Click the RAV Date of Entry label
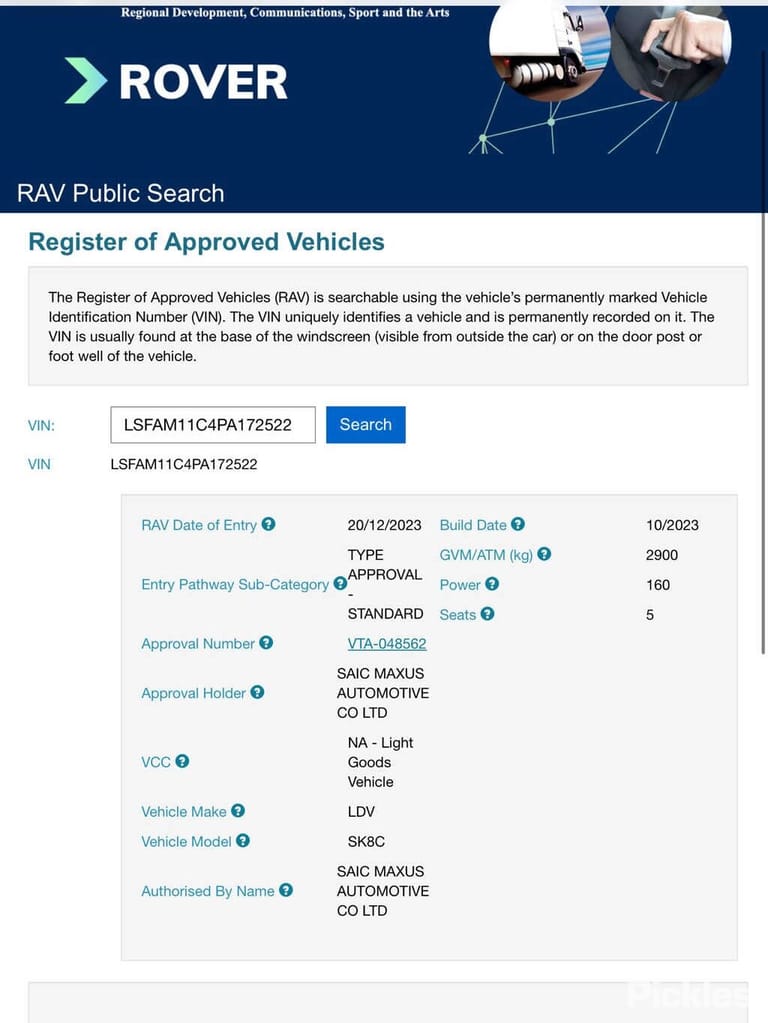Screen dimensions: 768x1023 (199, 525)
